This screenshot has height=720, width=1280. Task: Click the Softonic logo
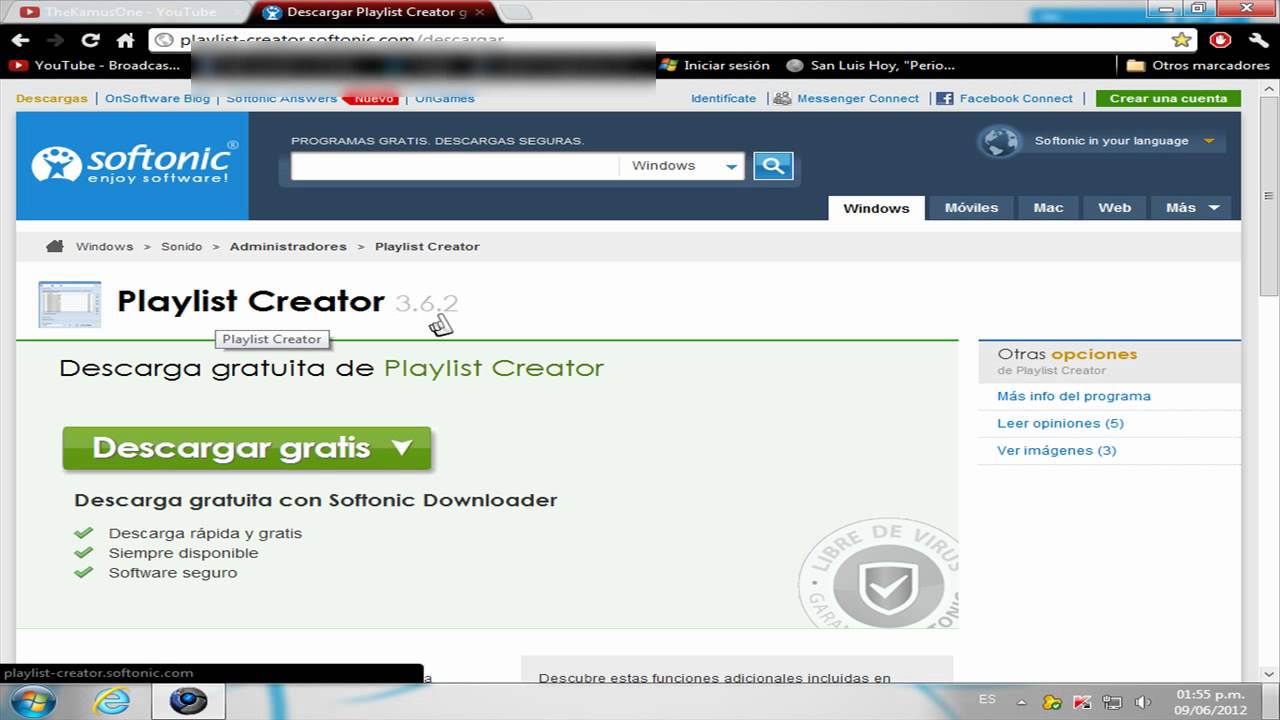pyautogui.click(x=134, y=164)
